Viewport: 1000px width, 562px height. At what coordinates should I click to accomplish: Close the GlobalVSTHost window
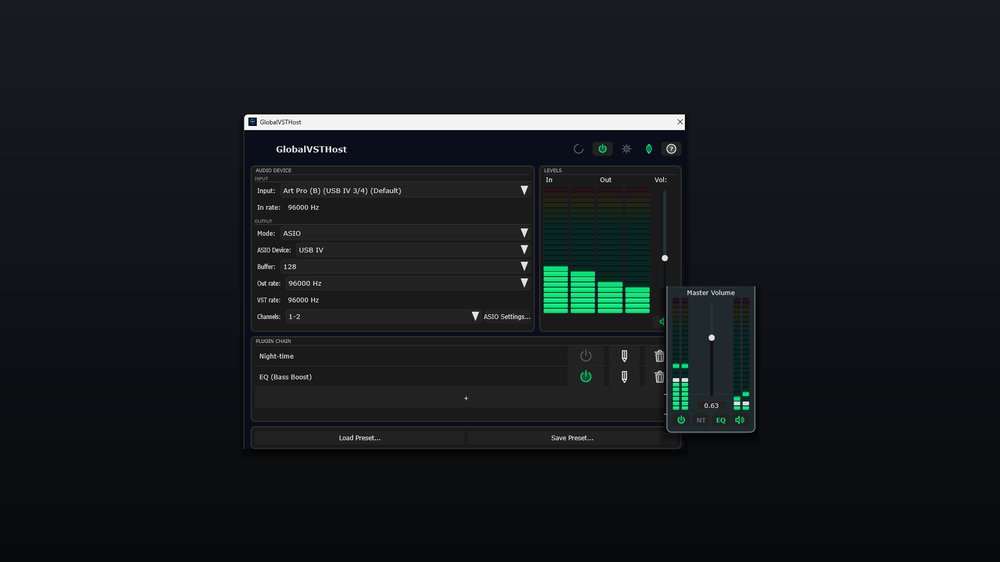coord(680,122)
